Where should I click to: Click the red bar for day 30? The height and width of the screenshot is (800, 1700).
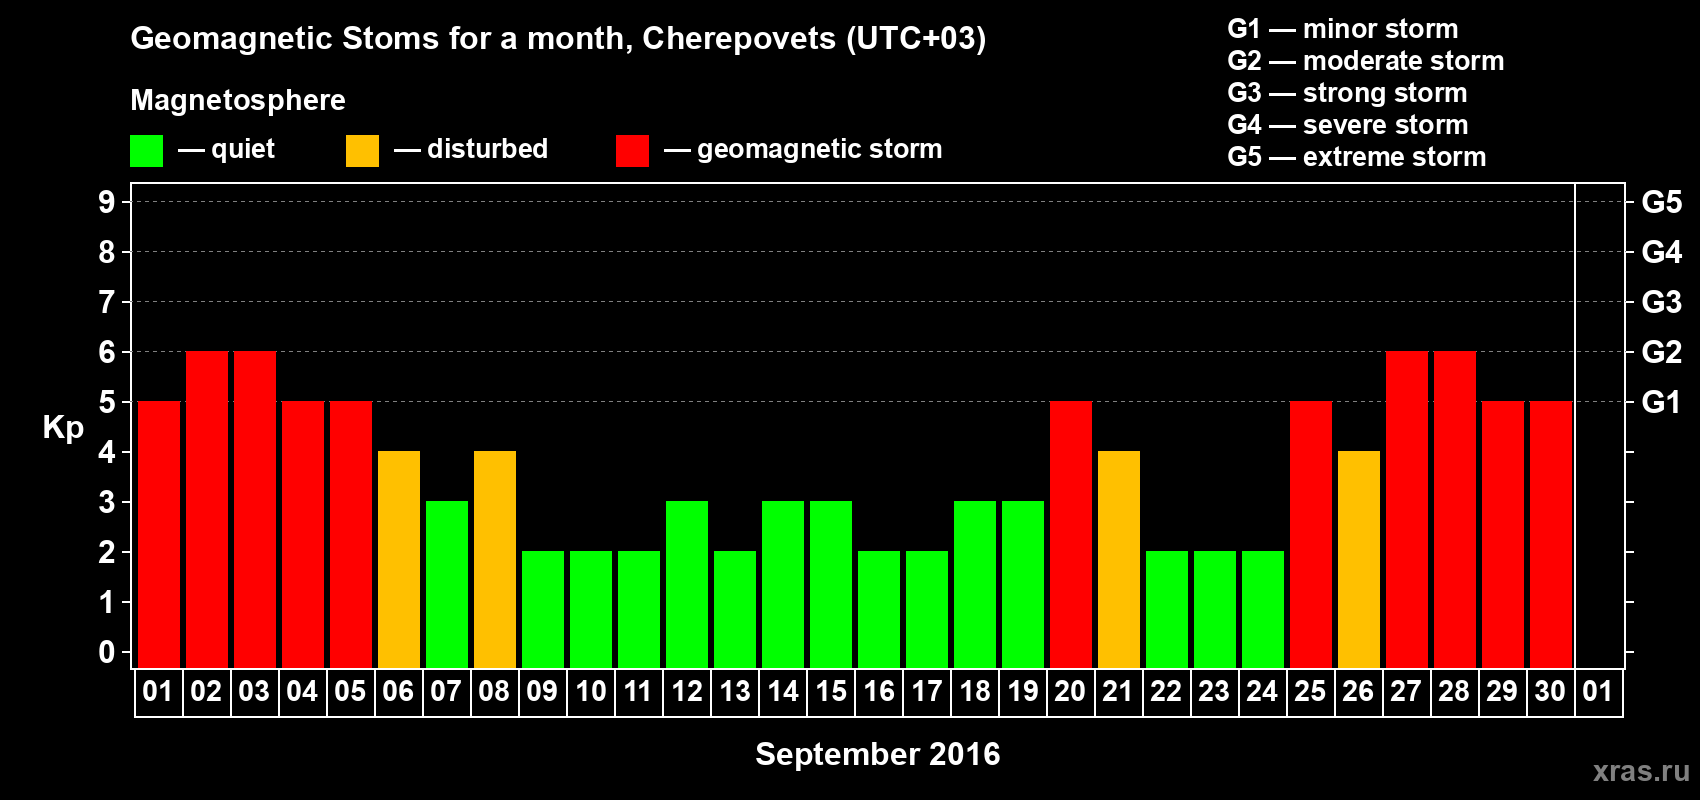pyautogui.click(x=1551, y=534)
